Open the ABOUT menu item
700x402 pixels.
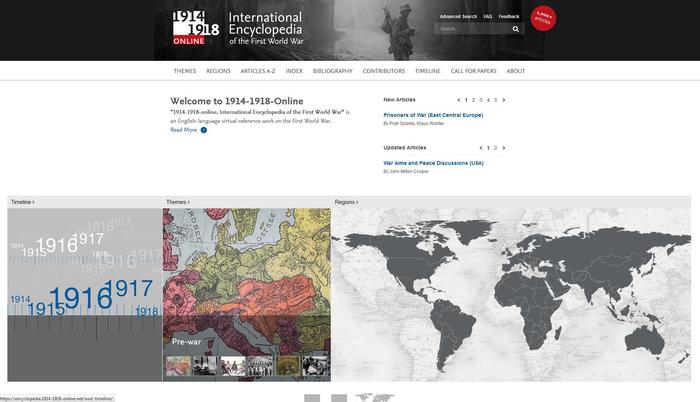click(x=516, y=71)
